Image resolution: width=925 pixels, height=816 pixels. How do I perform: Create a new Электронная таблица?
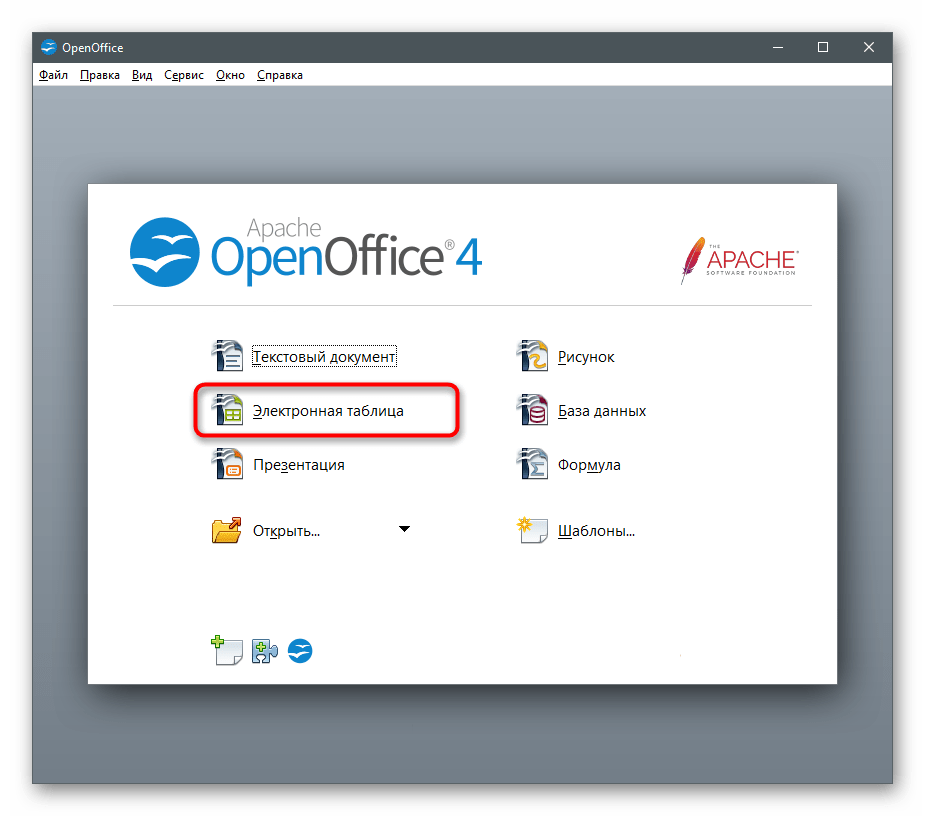click(x=328, y=411)
